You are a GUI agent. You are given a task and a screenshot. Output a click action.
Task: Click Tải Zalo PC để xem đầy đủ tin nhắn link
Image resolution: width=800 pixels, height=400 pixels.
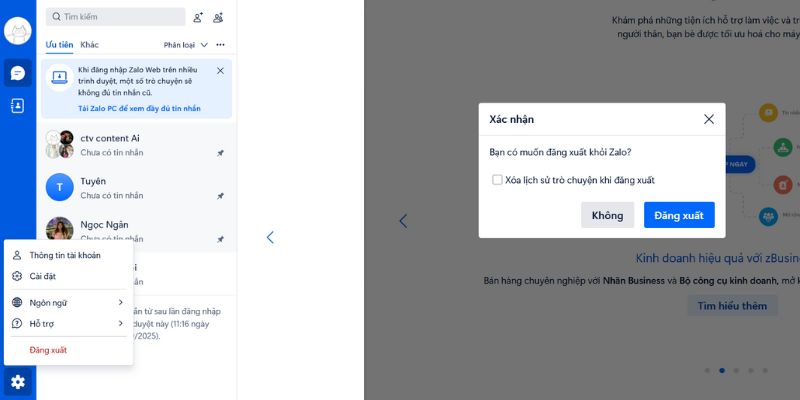tap(139, 108)
